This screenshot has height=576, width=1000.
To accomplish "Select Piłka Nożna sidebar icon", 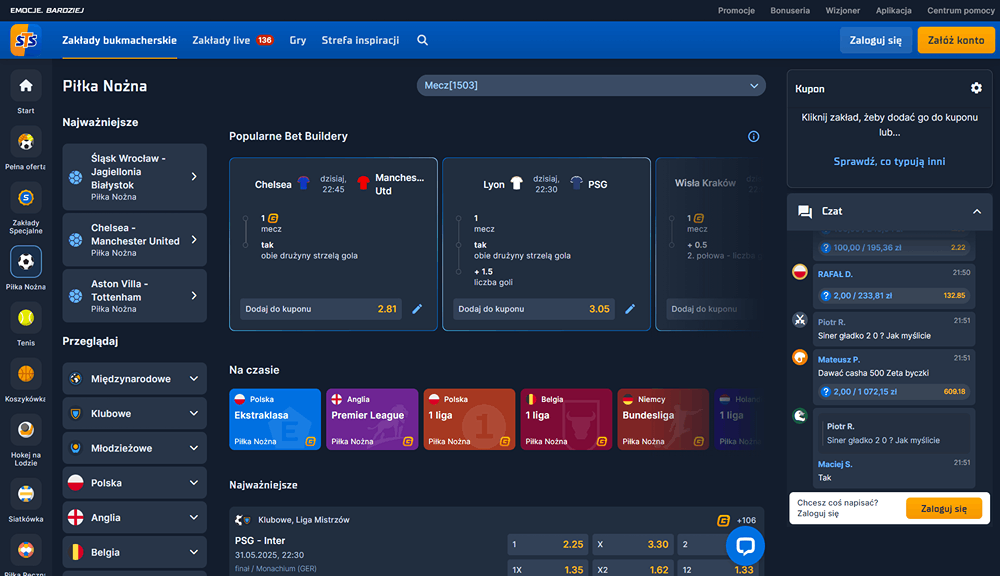I will [26, 262].
